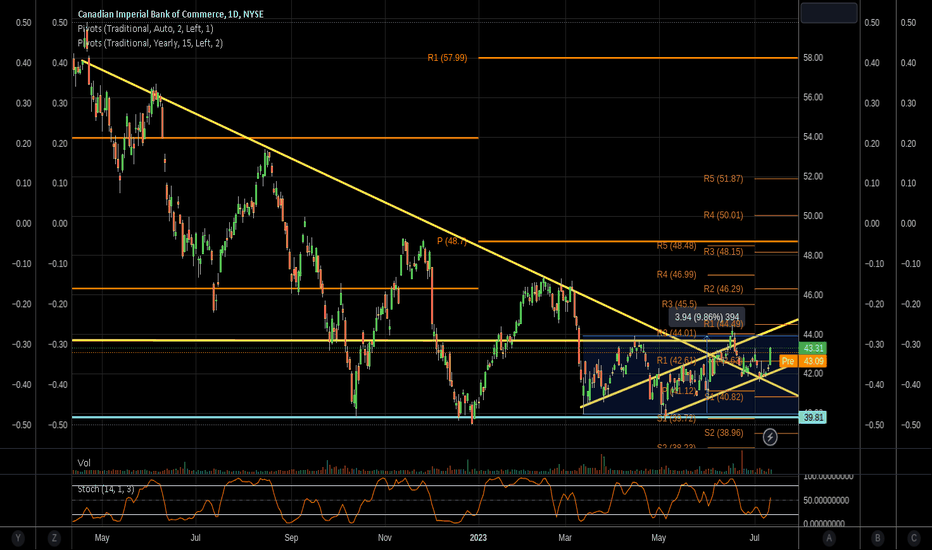
Task: Click the R5 (48.48) pivot label
Action: [x=676, y=245]
